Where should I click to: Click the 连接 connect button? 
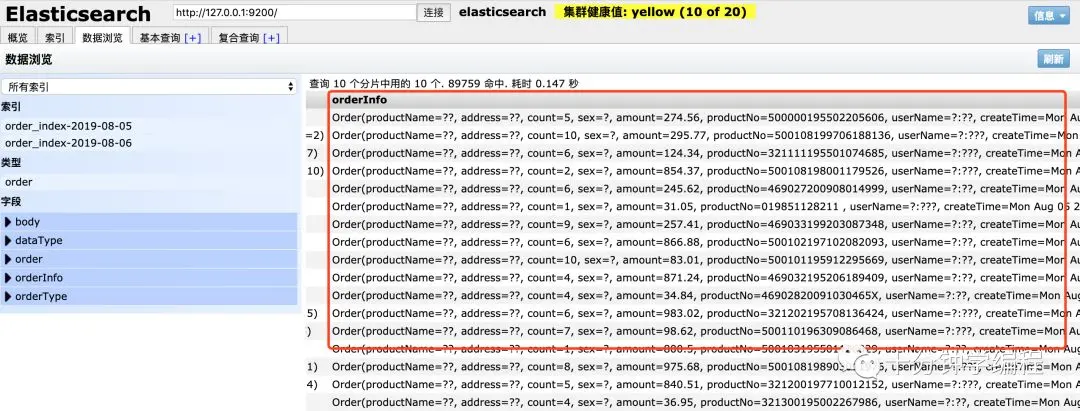click(x=434, y=12)
